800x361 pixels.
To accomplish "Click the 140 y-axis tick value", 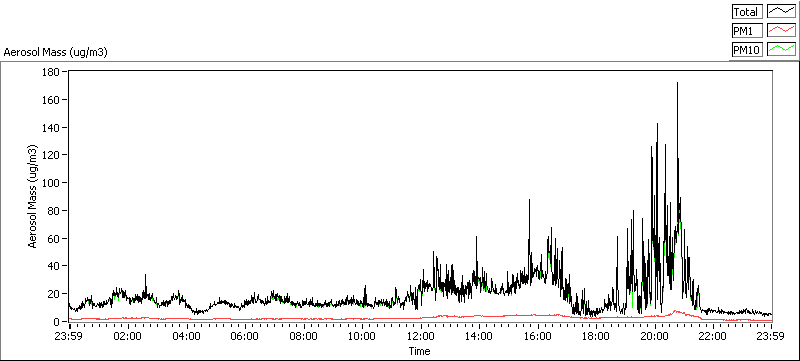I will [51, 127].
